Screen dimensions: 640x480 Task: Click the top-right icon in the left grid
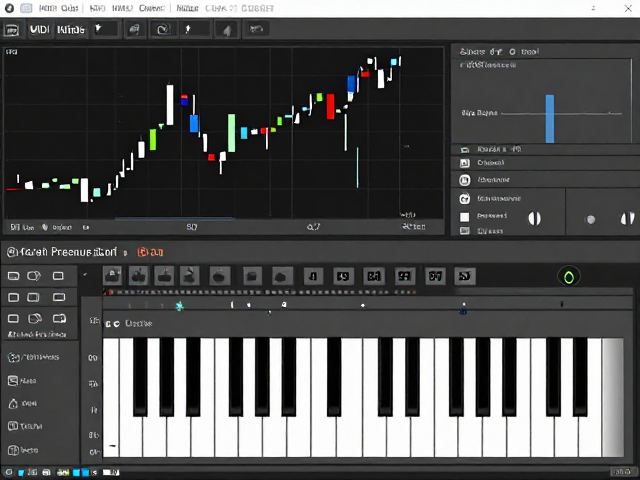[x=58, y=276]
